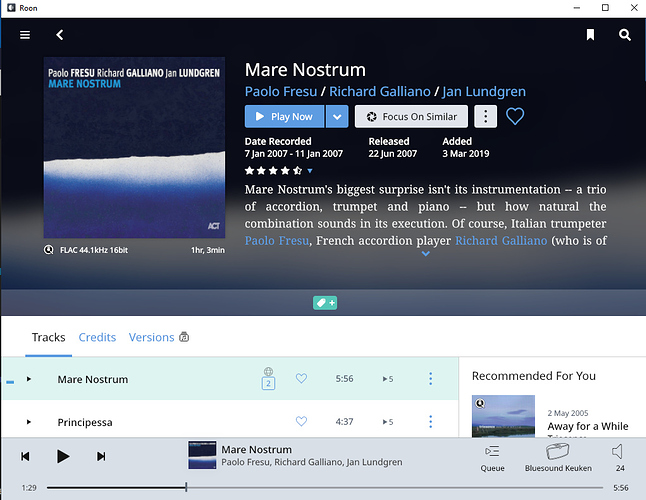Open the star rating dropdown arrow
Viewport: 646px width, 500px height.
pyautogui.click(x=310, y=171)
